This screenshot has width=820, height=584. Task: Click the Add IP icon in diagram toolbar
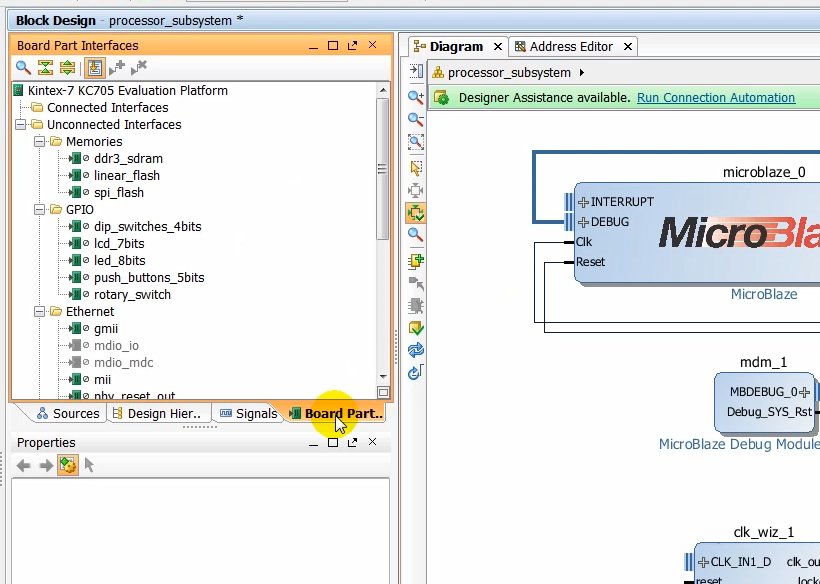[x=416, y=260]
